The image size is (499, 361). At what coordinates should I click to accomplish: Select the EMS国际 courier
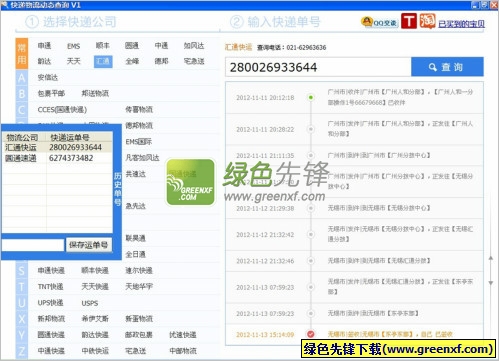coord(139,142)
